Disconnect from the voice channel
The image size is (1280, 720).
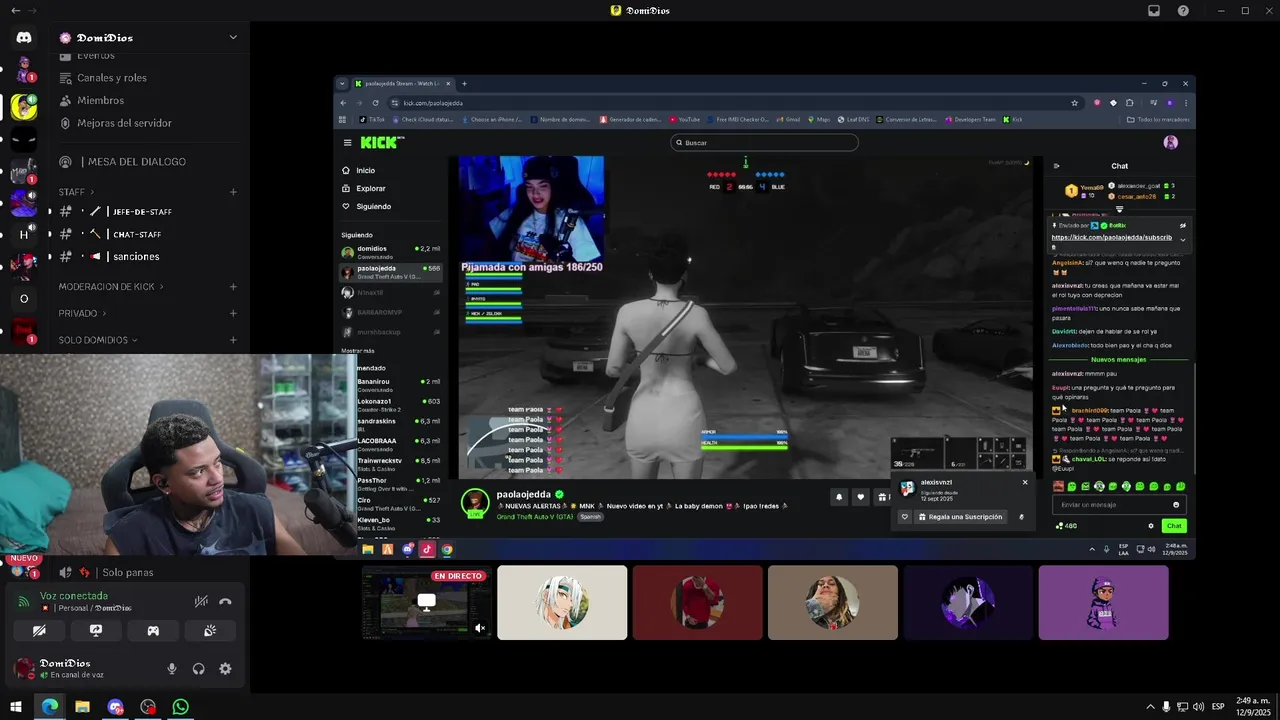coord(225,601)
